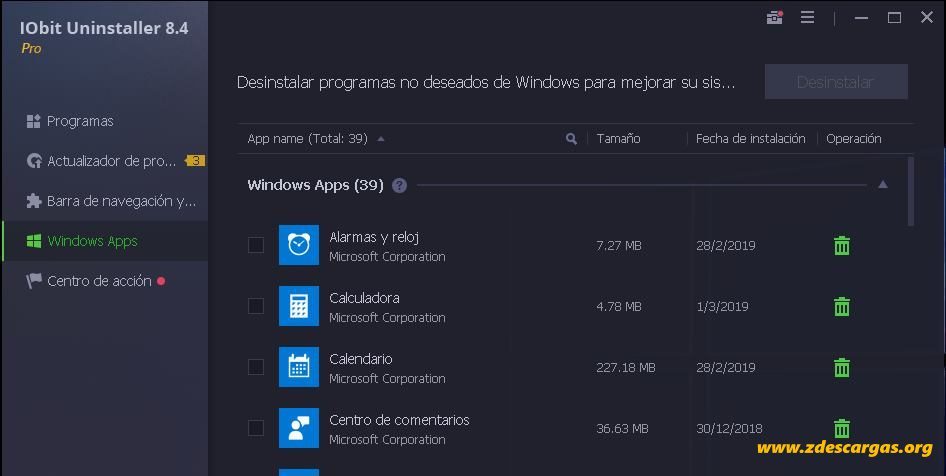Viewport: 946px width, 476px height.
Task: Sort by App name column arrow
Action: coord(381,139)
